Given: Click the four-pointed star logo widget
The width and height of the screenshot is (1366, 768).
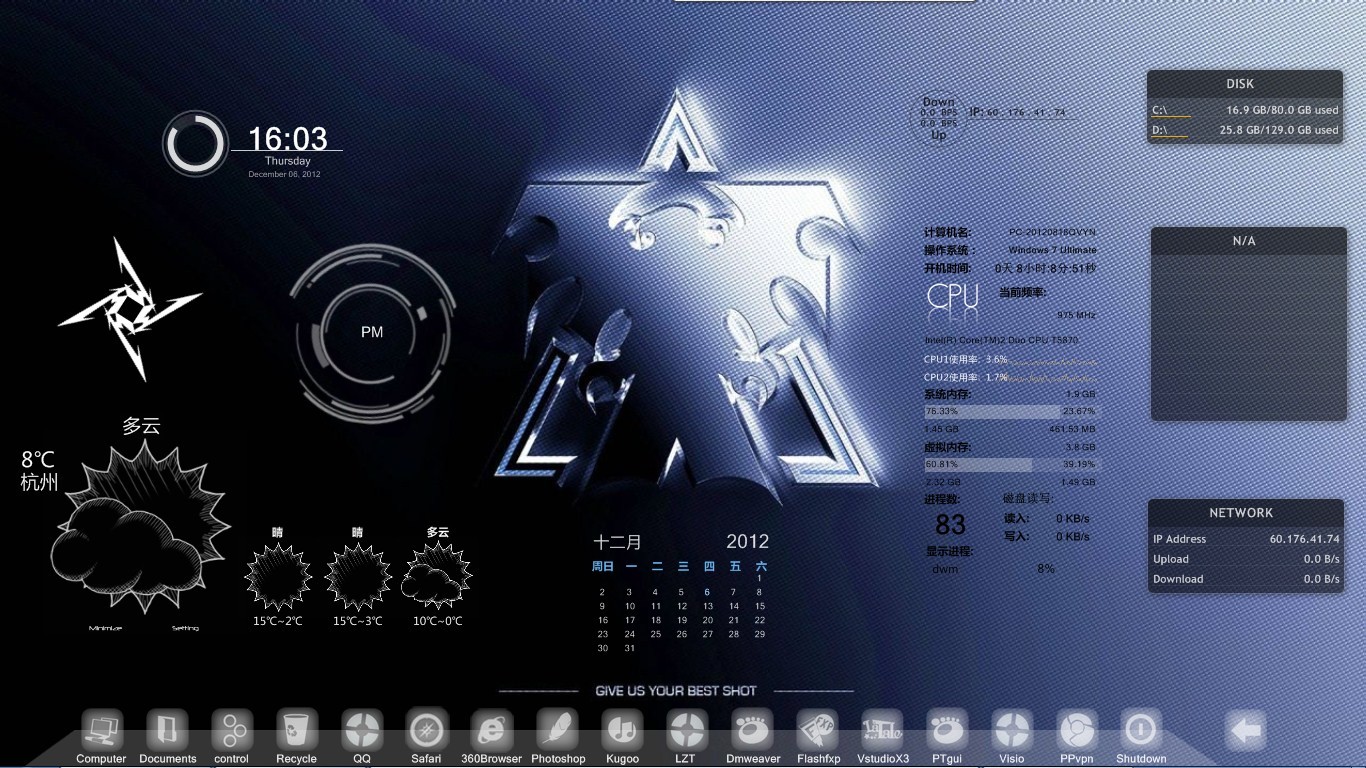Looking at the screenshot, I should click(x=130, y=309).
